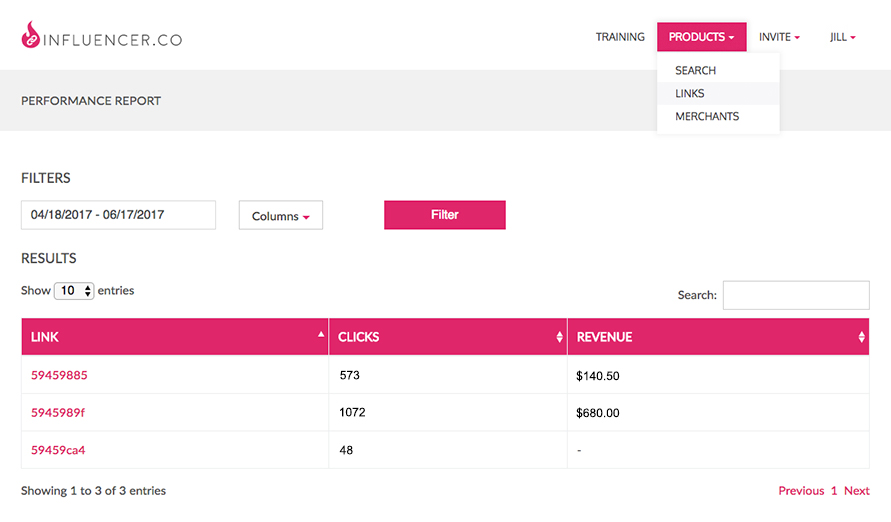Screen dimensions: 891x522
Task: Open the JILL user menu
Action: (842, 37)
